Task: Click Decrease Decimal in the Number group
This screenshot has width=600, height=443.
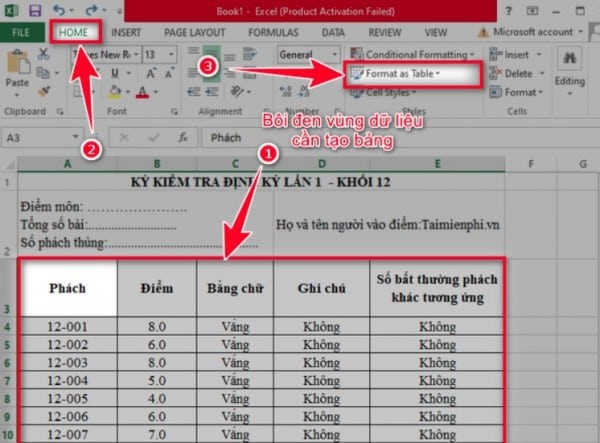Action: coord(304,91)
